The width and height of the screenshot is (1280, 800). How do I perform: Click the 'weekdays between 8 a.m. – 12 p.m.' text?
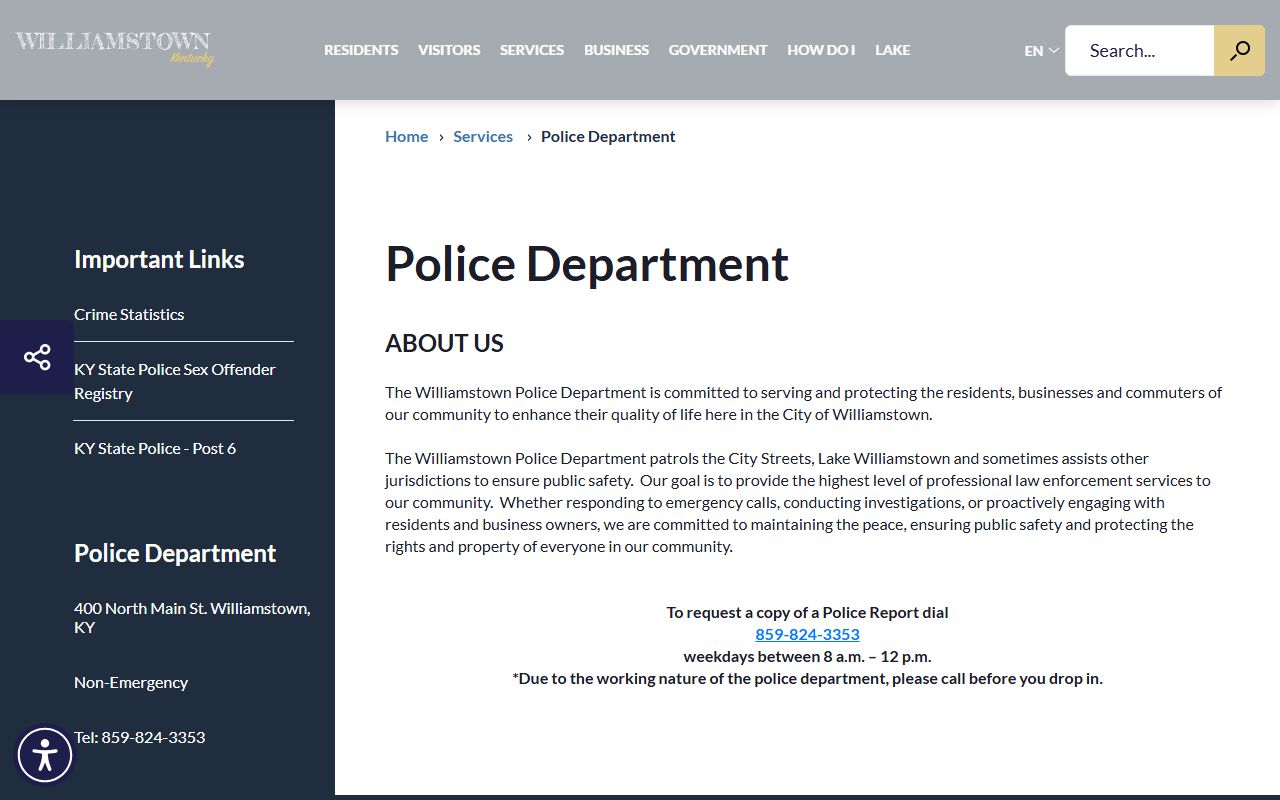coord(807,656)
